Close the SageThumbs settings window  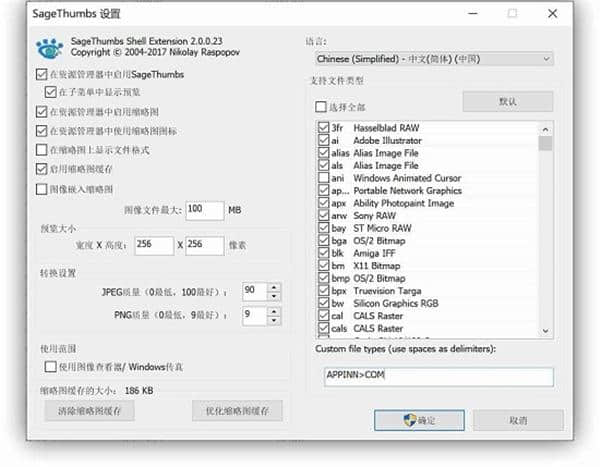(x=552, y=13)
